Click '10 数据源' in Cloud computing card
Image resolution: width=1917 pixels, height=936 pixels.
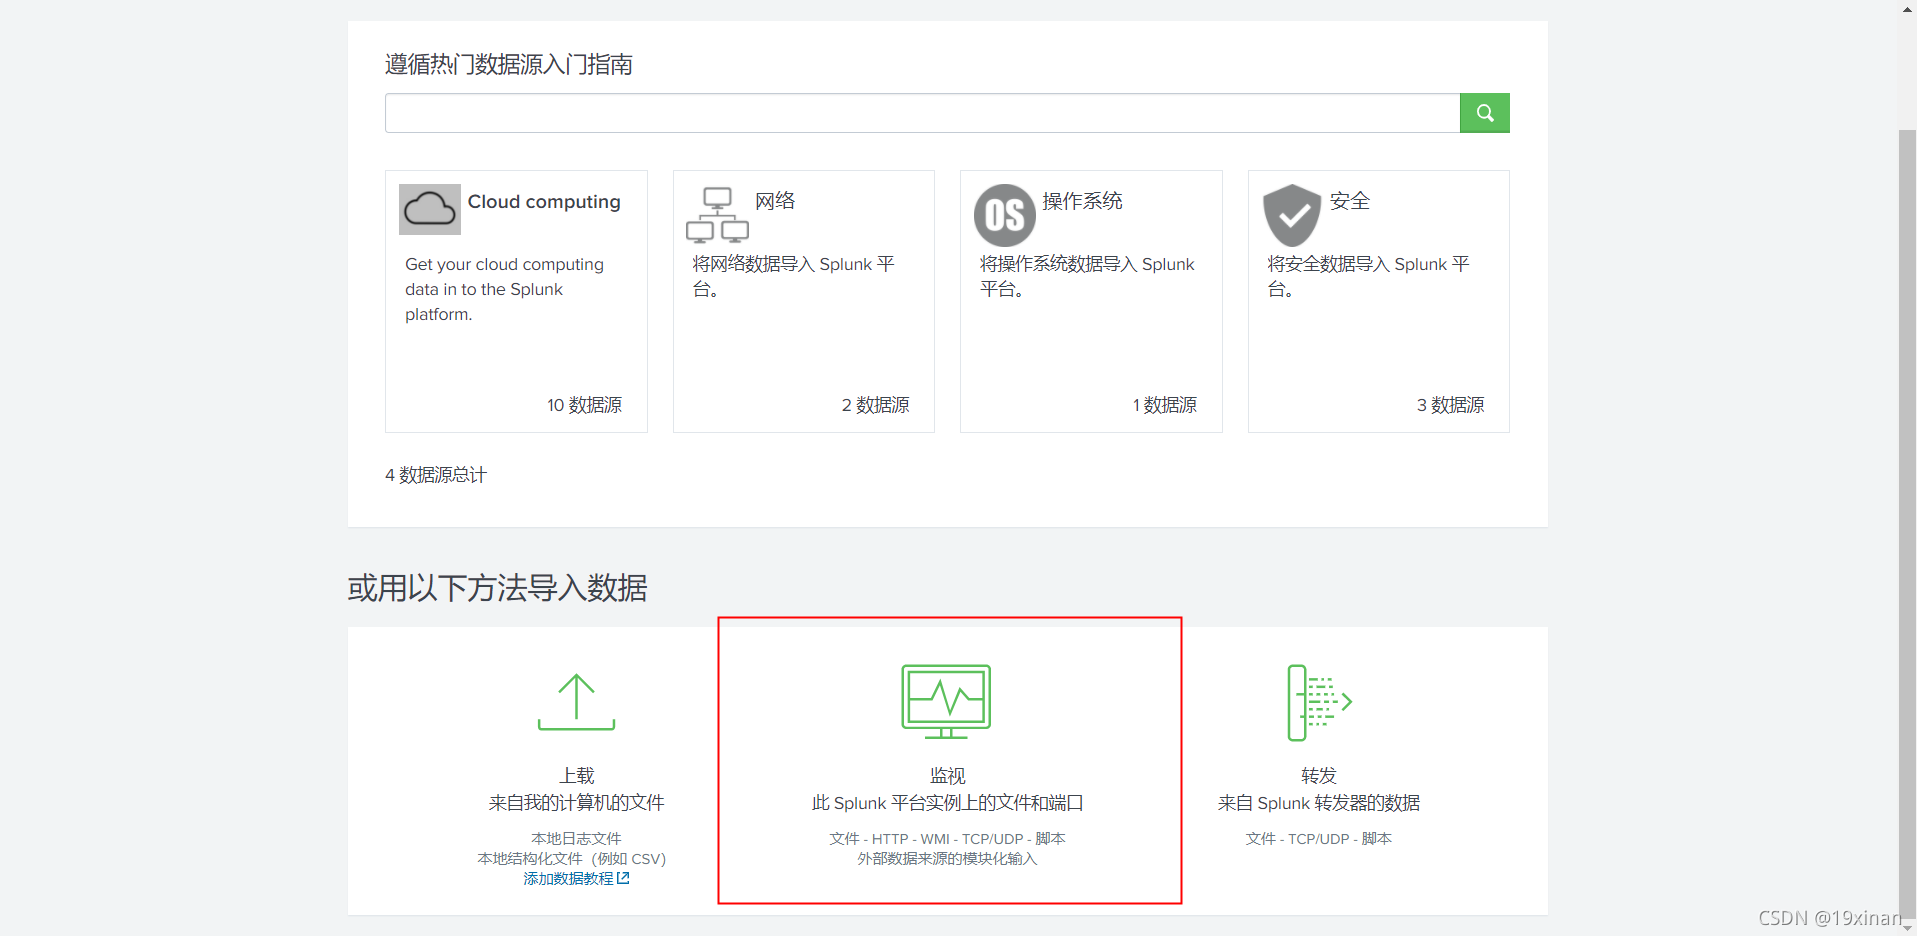[584, 405]
